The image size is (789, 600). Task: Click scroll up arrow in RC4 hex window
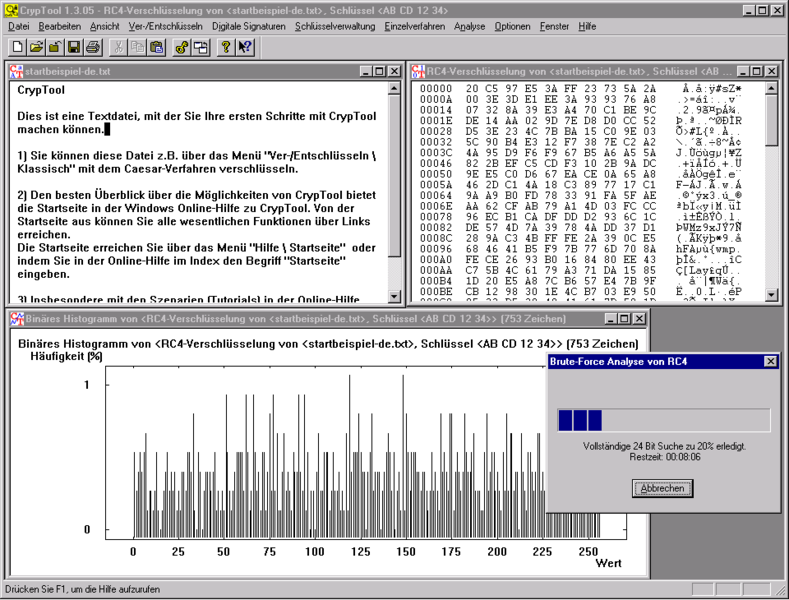tap(771, 89)
